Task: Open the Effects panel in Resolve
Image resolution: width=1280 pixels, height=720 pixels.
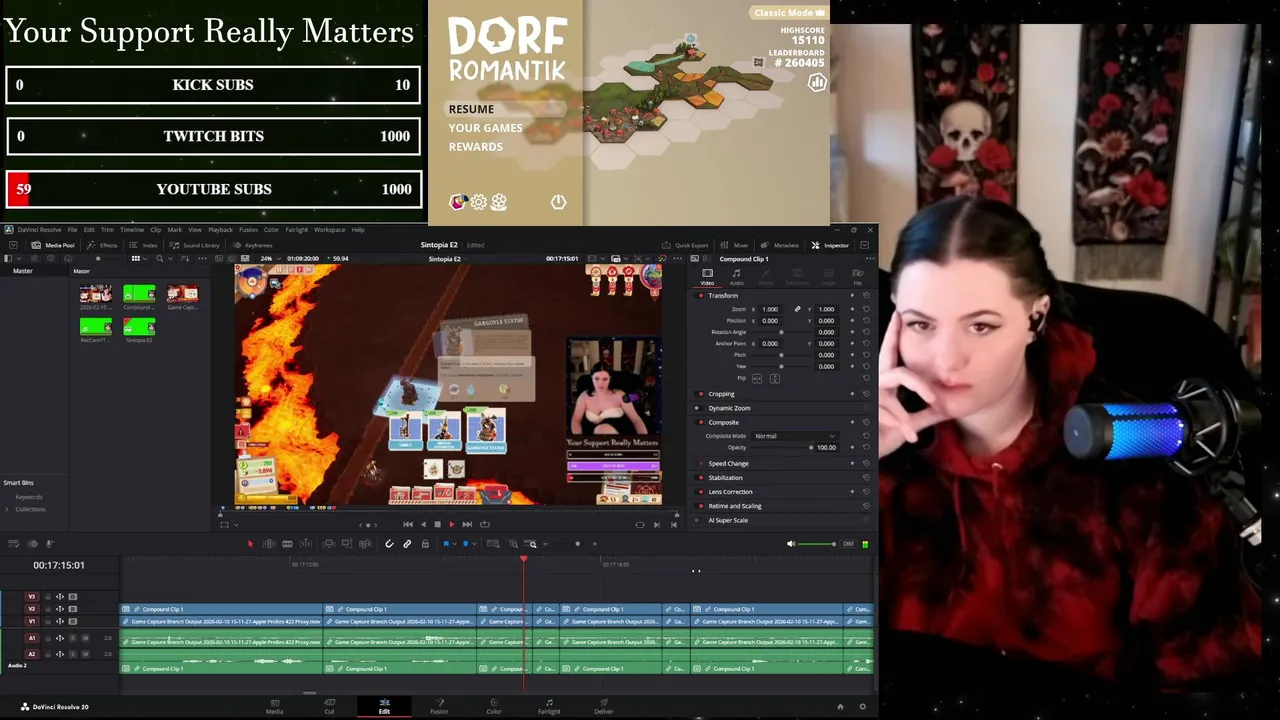Action: 101,245
